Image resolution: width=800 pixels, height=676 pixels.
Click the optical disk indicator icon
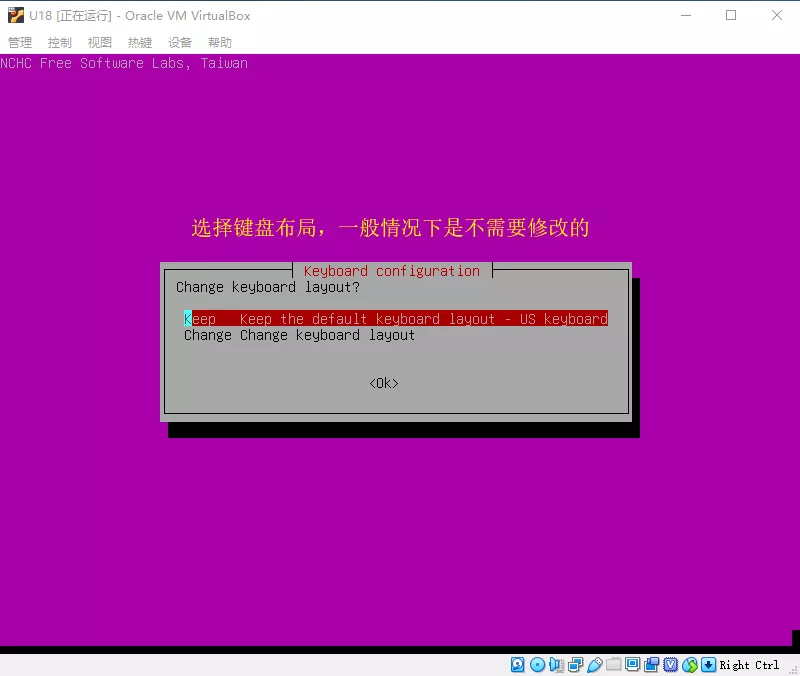pos(537,665)
